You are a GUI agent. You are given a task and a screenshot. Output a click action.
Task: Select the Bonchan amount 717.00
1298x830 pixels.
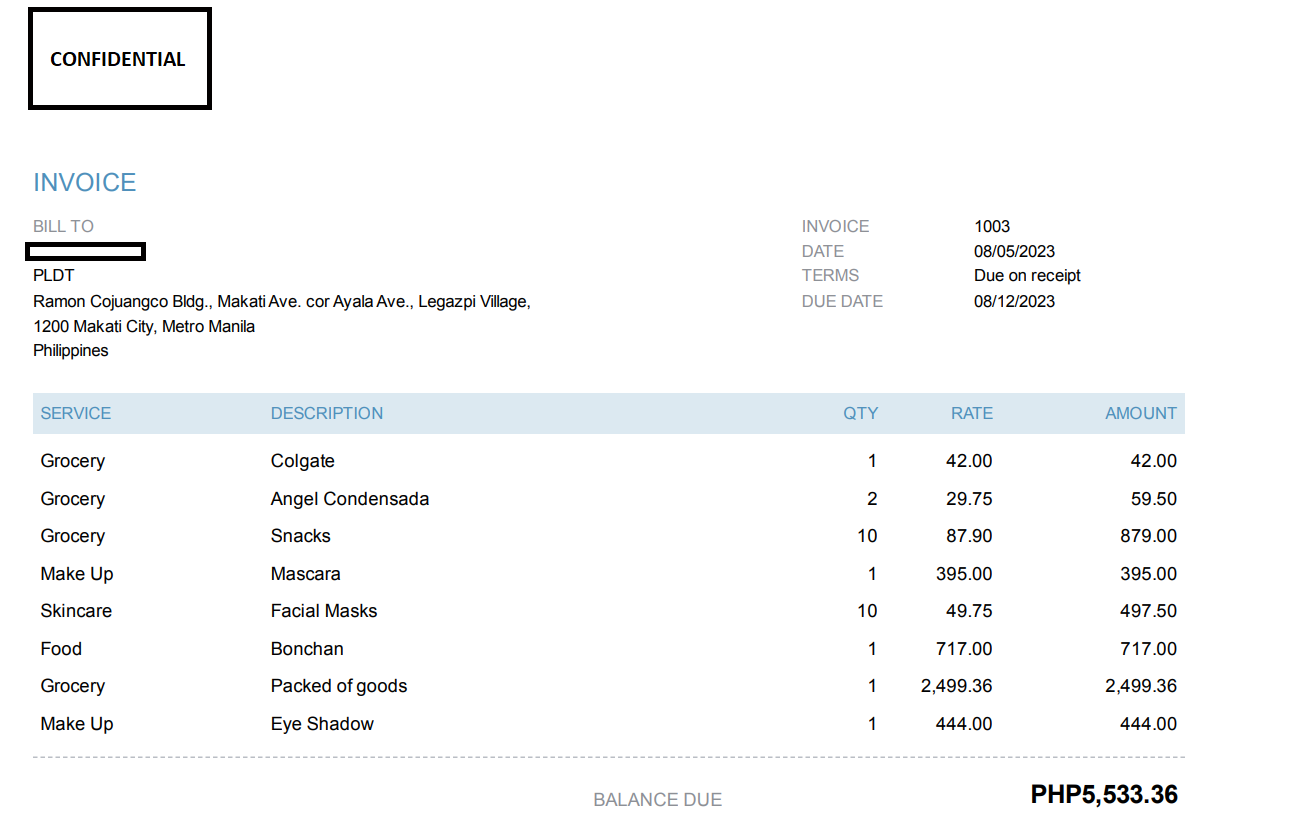tap(1148, 649)
